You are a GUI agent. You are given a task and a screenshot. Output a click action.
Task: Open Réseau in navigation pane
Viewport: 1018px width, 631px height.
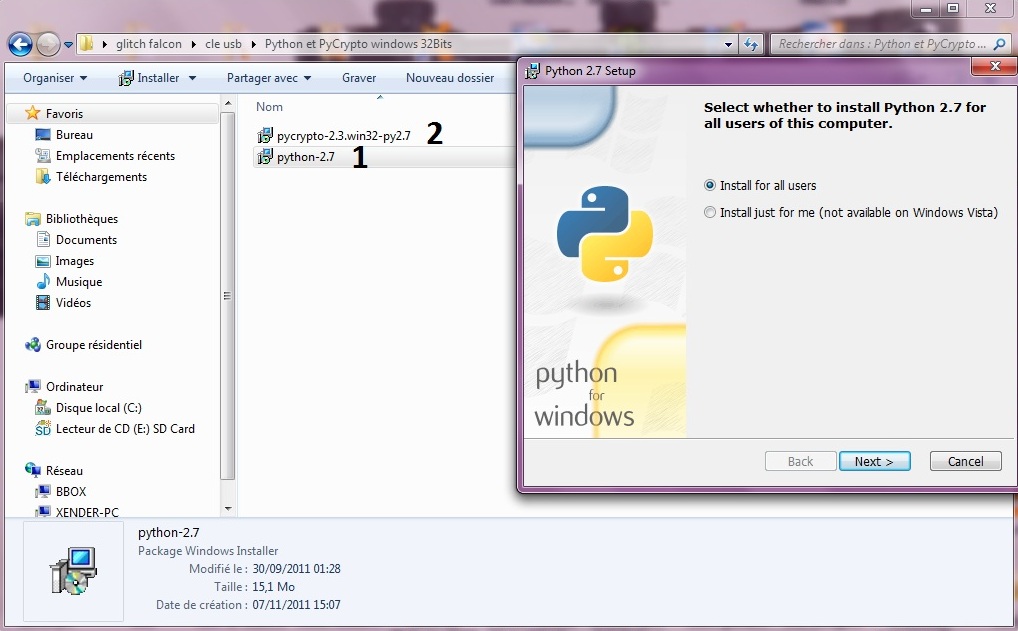pos(64,471)
